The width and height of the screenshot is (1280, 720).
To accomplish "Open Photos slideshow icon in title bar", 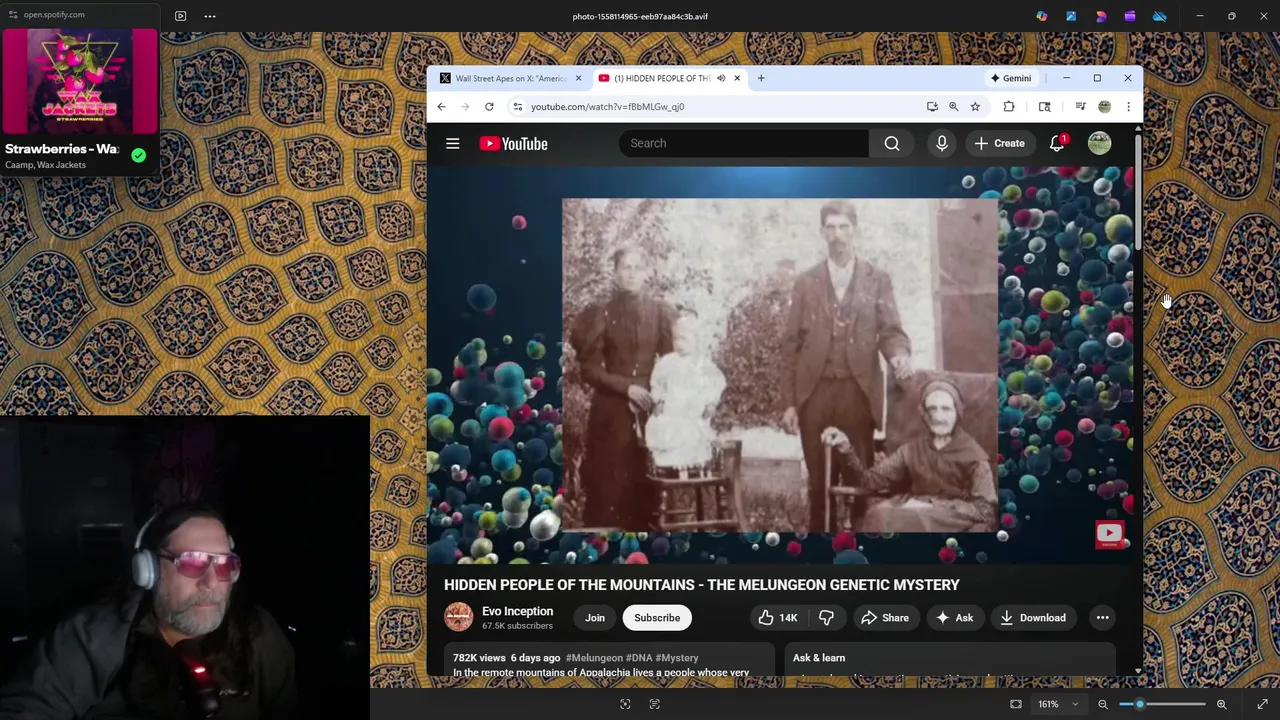I will point(180,16).
